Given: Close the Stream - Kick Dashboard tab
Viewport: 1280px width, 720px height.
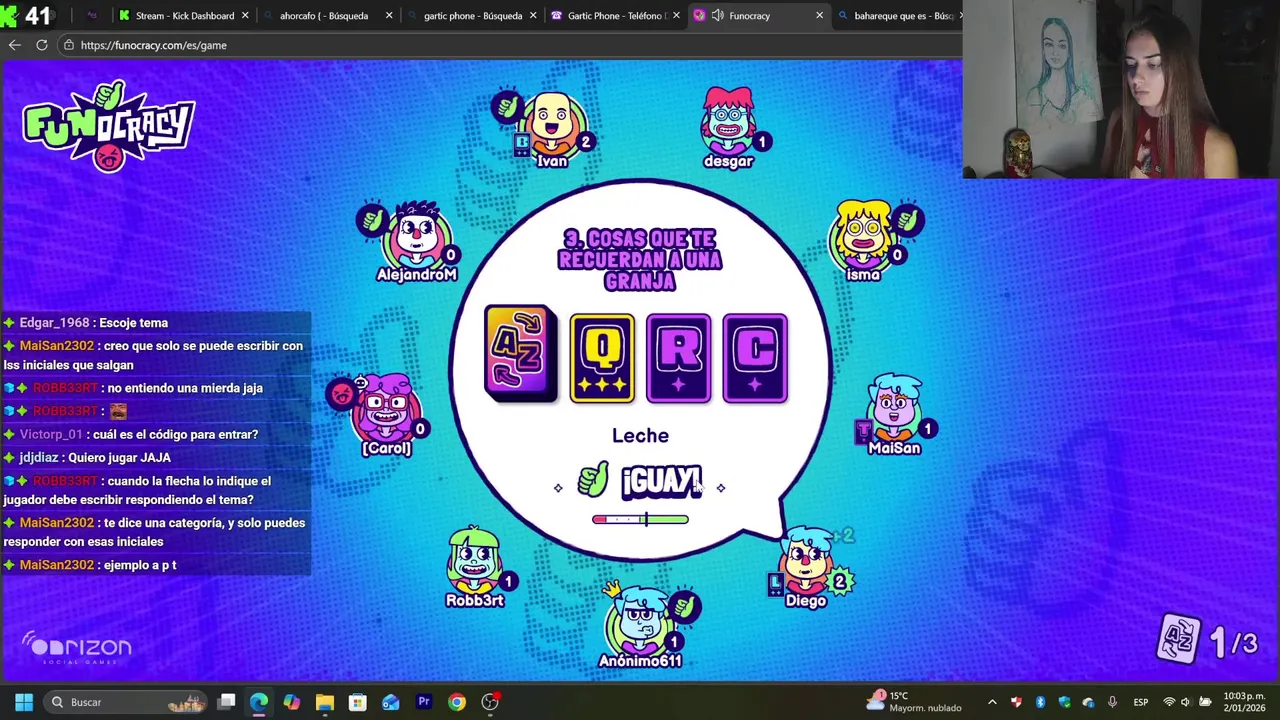Looking at the screenshot, I should (245, 15).
